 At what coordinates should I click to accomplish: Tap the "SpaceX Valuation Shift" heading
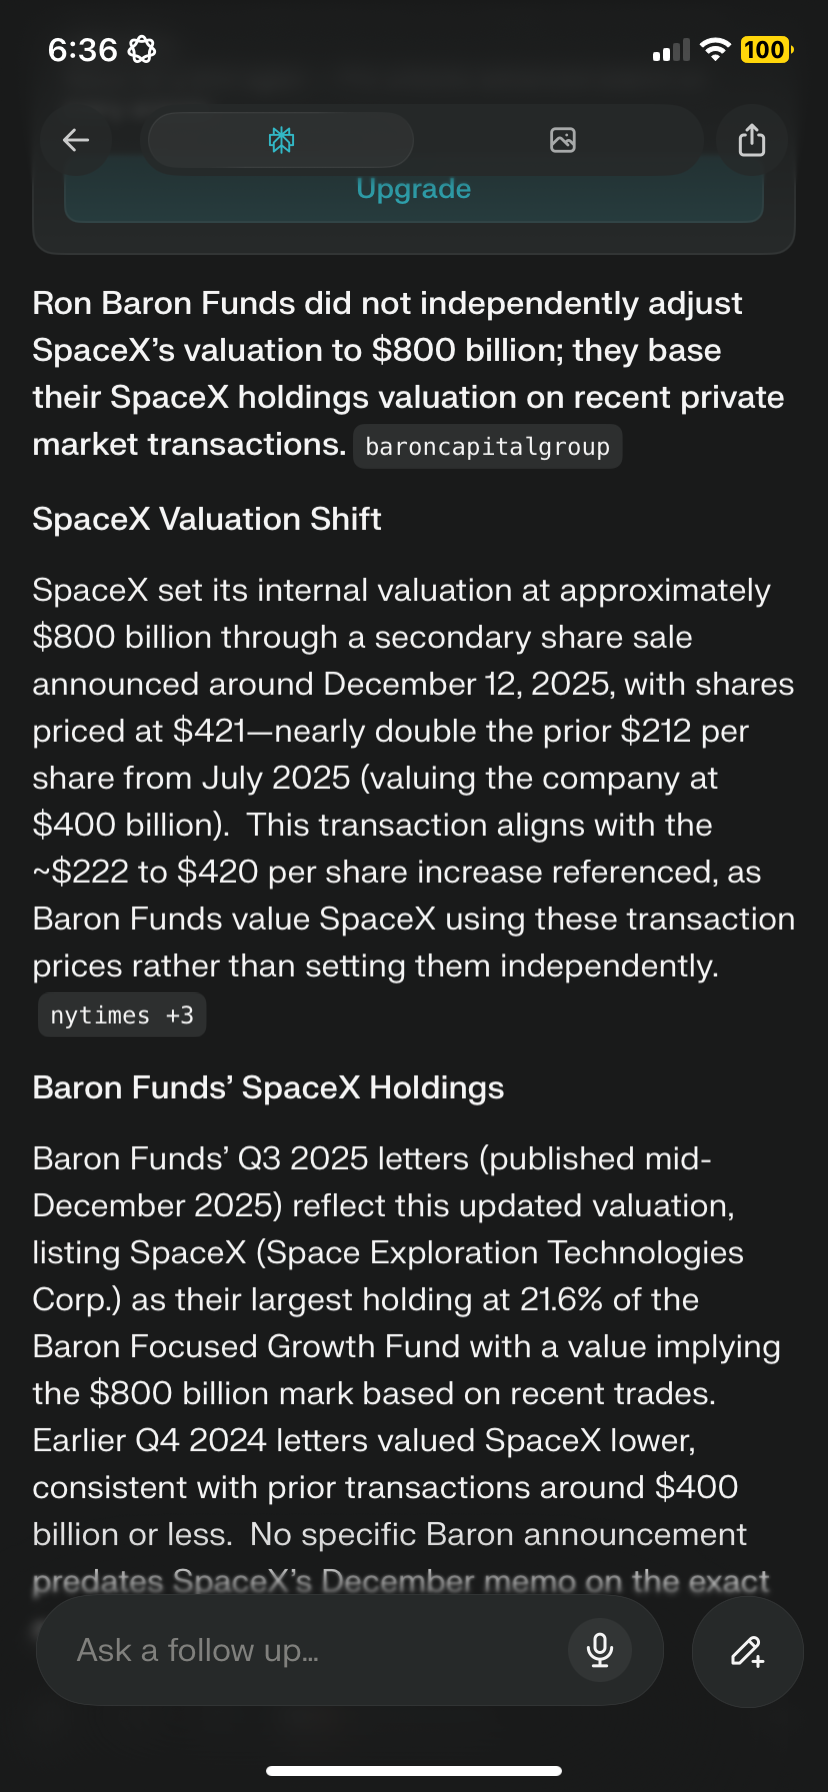(207, 519)
